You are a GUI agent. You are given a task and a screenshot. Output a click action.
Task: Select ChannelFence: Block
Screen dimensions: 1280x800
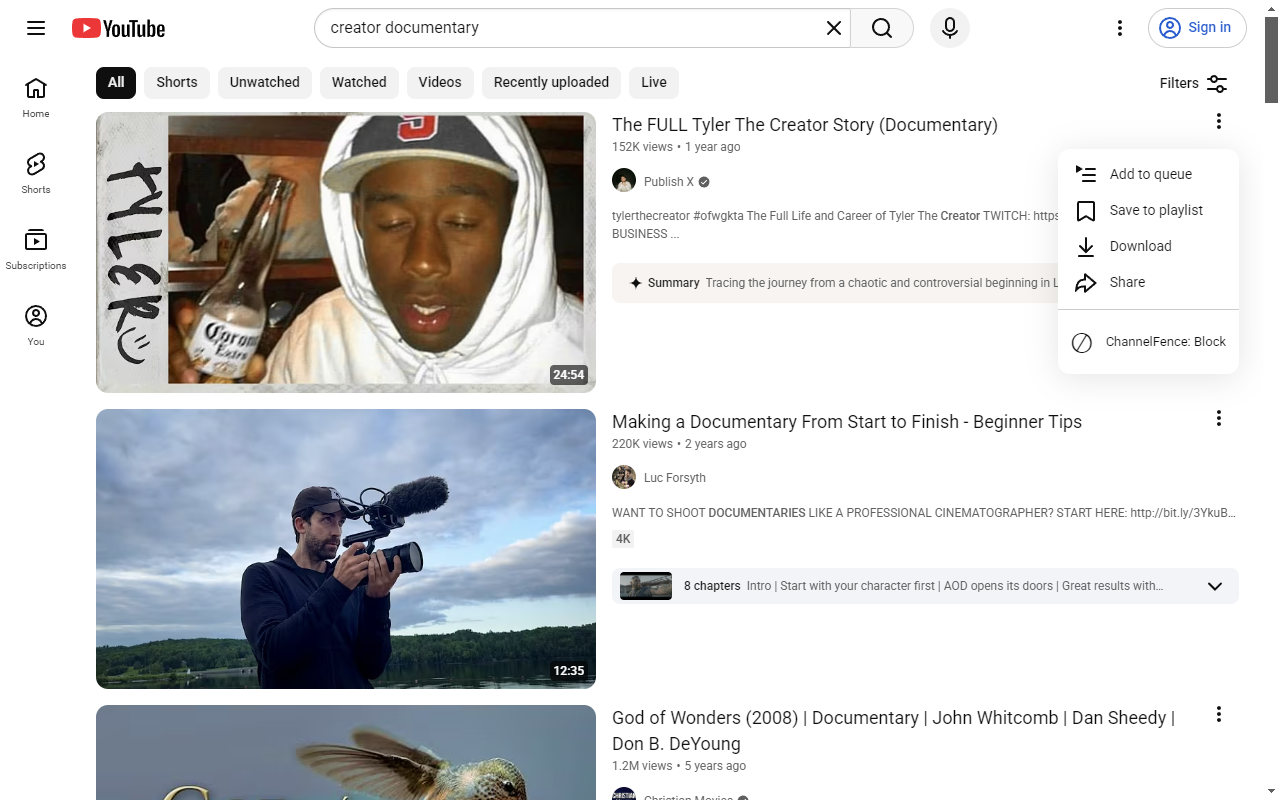(x=1148, y=342)
